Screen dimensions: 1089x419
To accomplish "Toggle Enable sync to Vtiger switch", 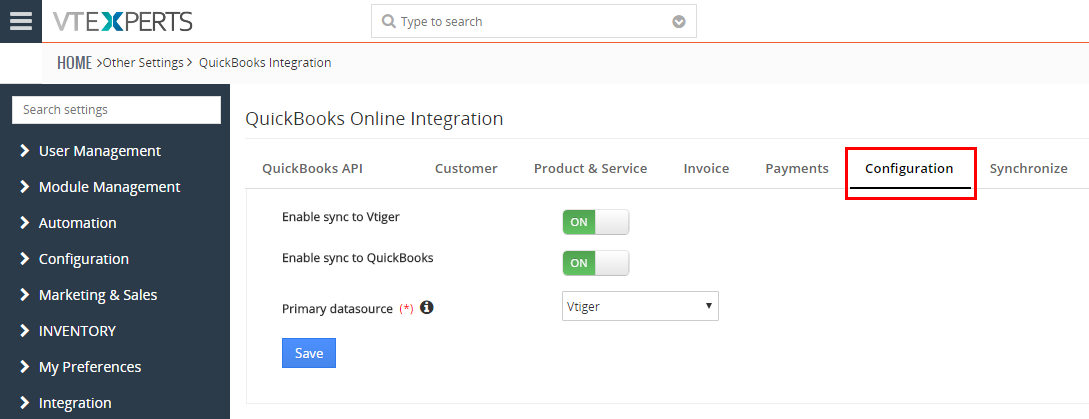I will (x=595, y=222).
